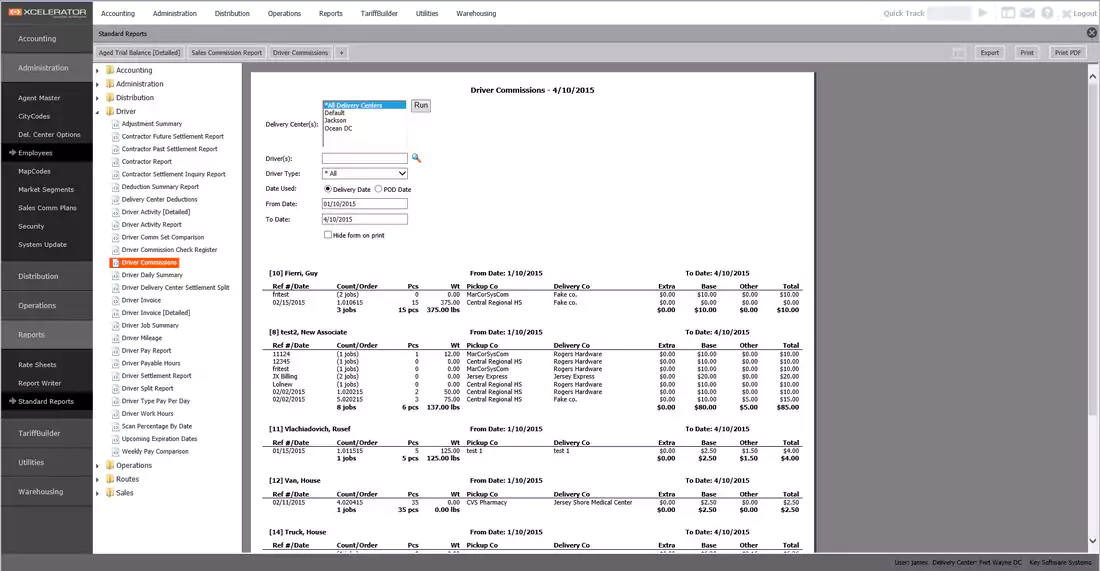Open the Driver Type dropdown
Image resolution: width=1100 pixels, height=571 pixels.
click(364, 173)
